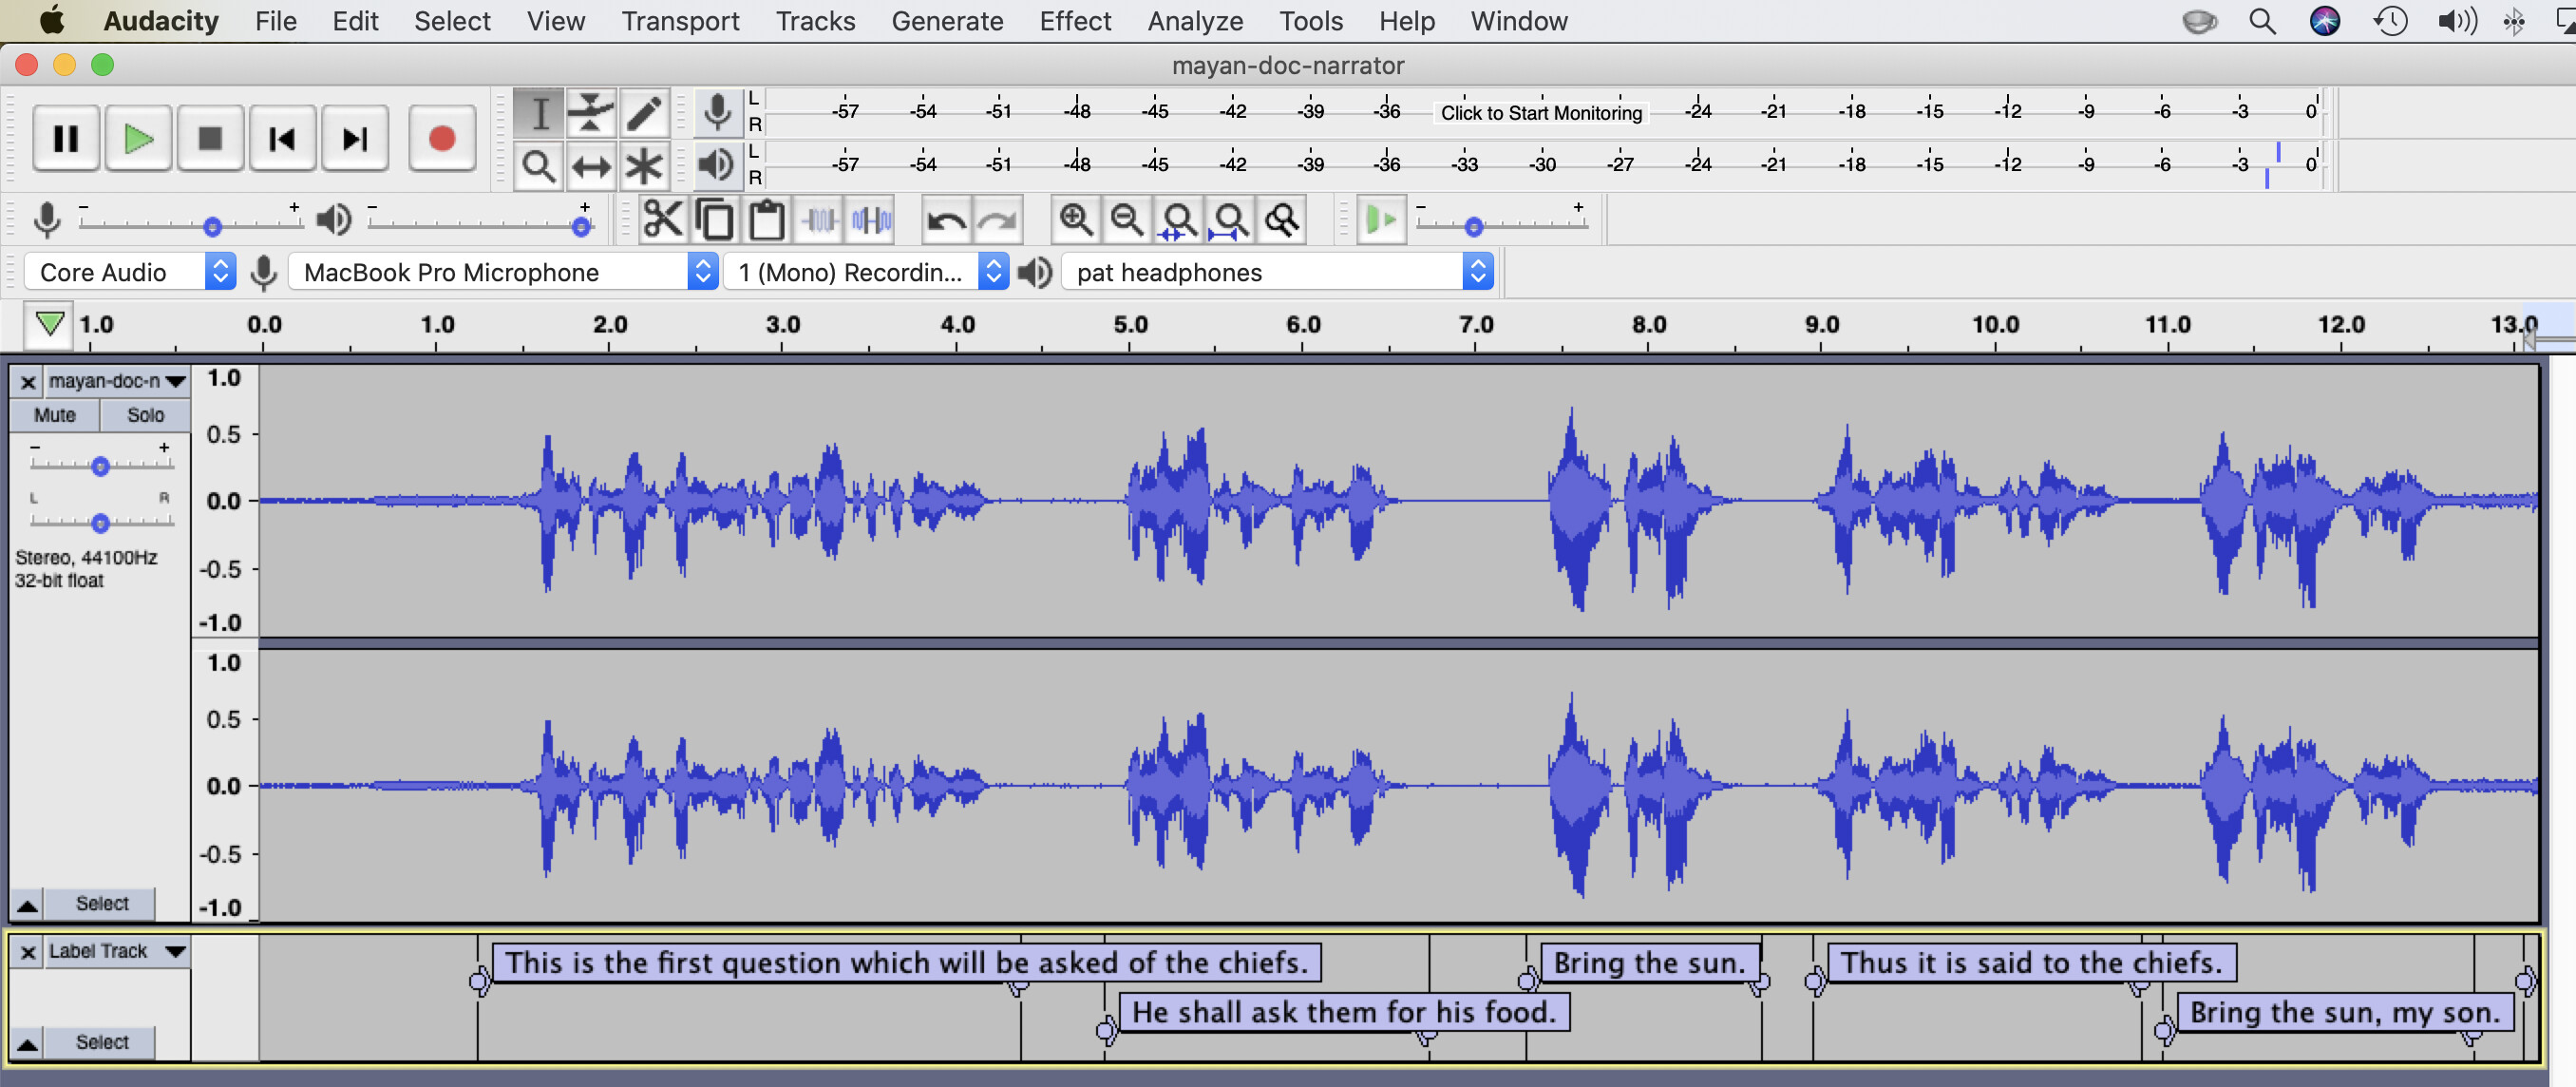
Task: Toggle Solo on the mayan-doc-n track
Action: point(146,415)
